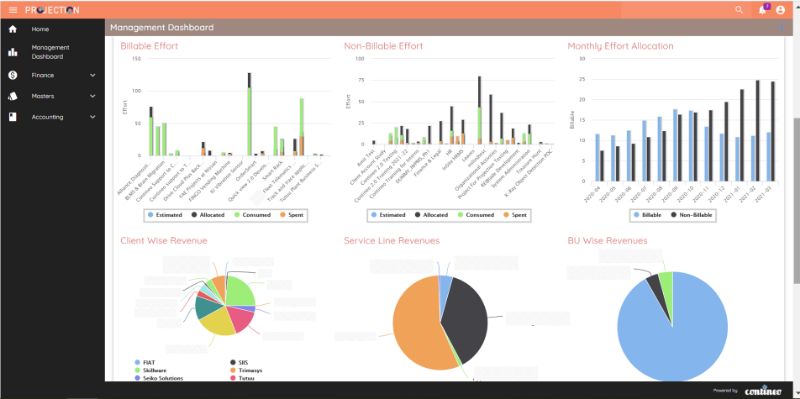The width and height of the screenshot is (800, 399).
Task: Click the Monthly Effort Allocation chart title
Action: pyautogui.click(x=620, y=46)
